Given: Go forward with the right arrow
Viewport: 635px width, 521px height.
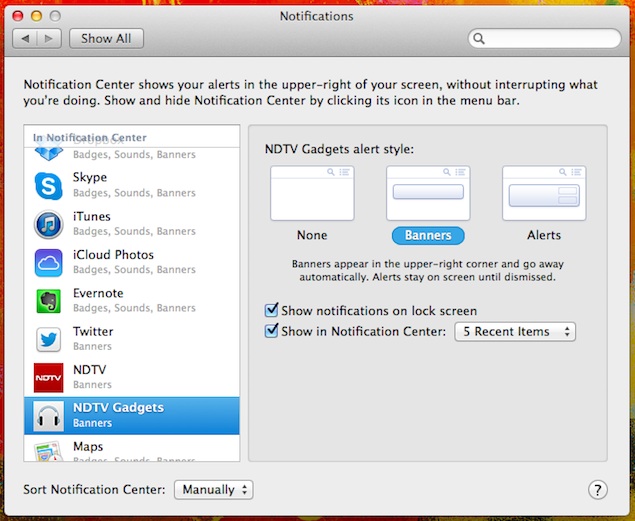Looking at the screenshot, I should click(x=49, y=38).
